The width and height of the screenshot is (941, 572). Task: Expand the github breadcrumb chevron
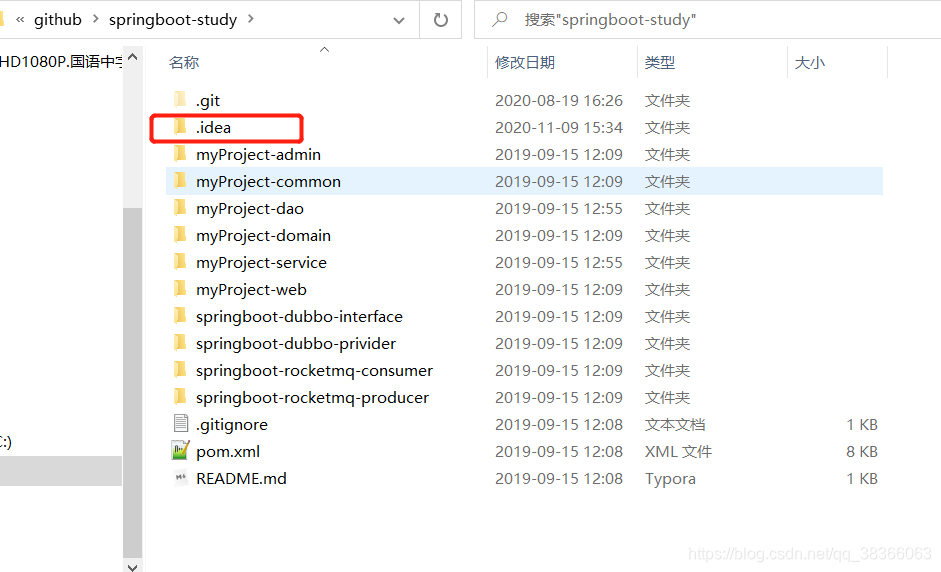(95, 19)
